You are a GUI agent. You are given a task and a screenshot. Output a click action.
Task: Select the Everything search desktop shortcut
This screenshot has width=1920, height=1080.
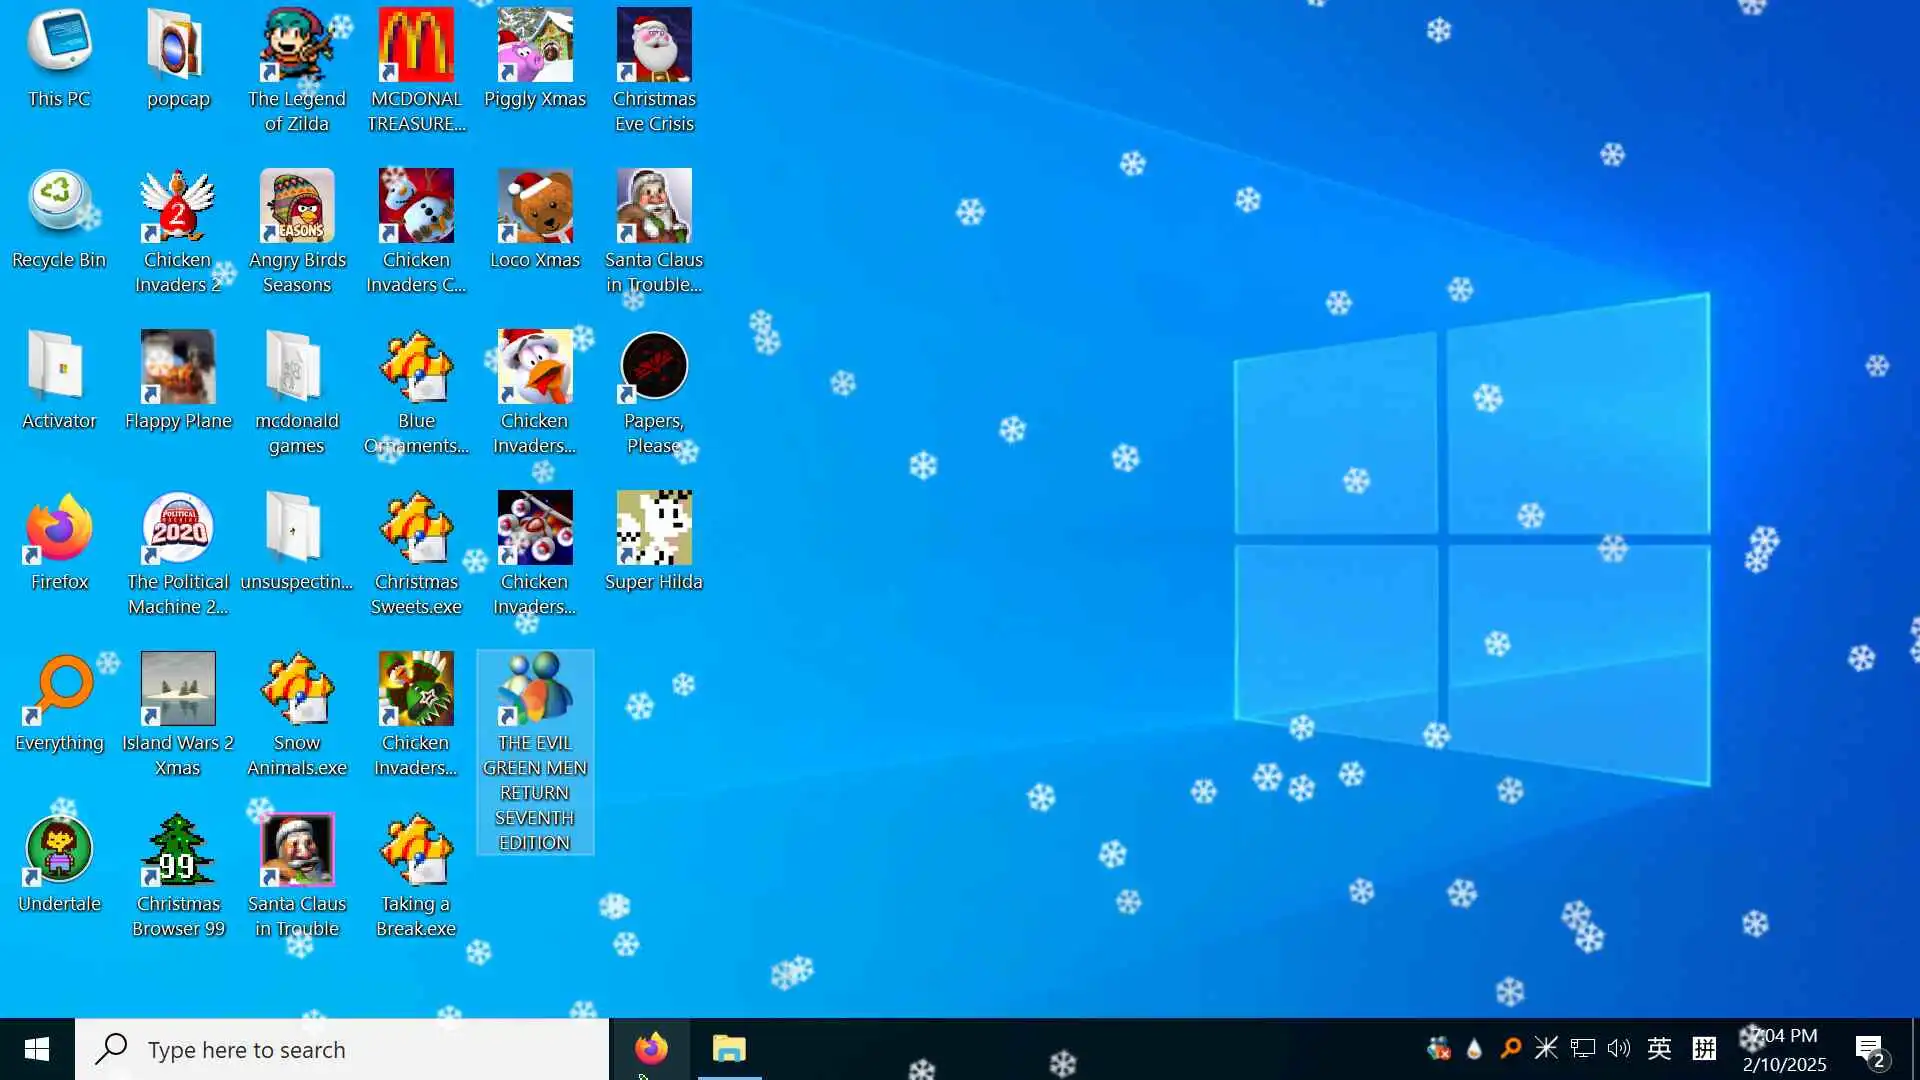59,689
